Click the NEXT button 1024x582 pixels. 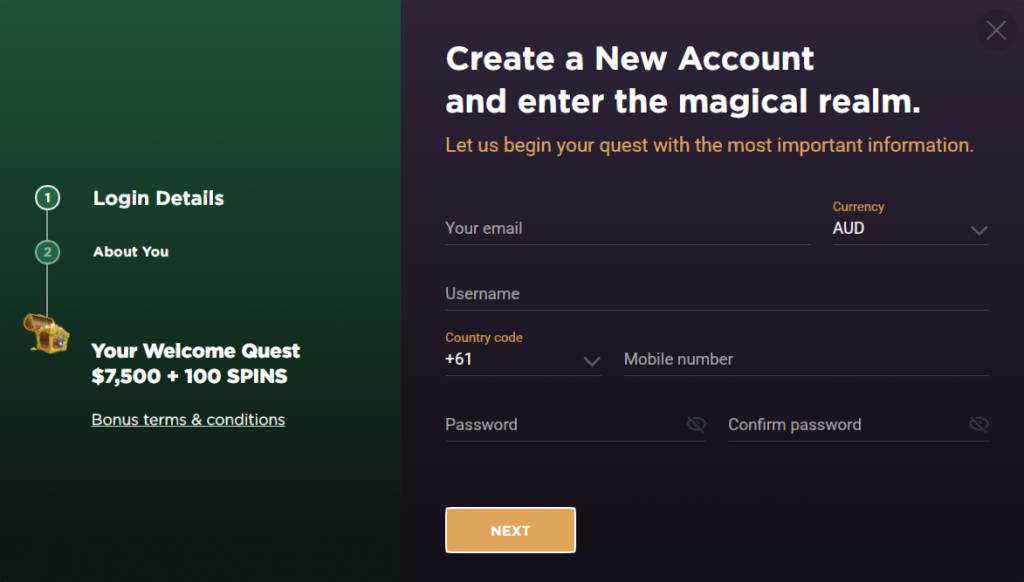pos(511,530)
